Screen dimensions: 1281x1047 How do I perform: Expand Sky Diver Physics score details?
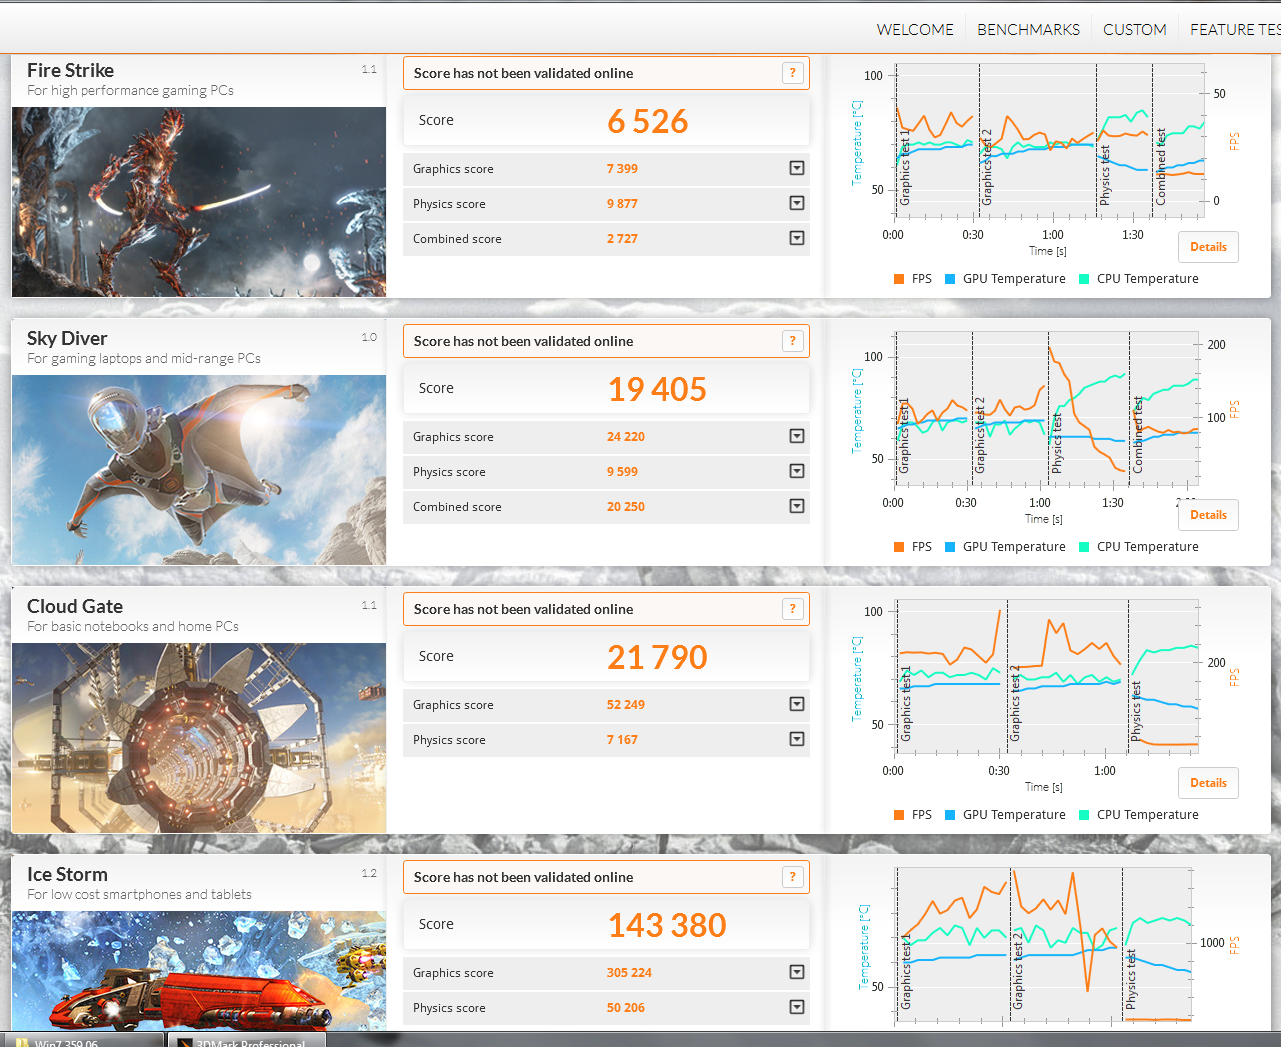(797, 471)
